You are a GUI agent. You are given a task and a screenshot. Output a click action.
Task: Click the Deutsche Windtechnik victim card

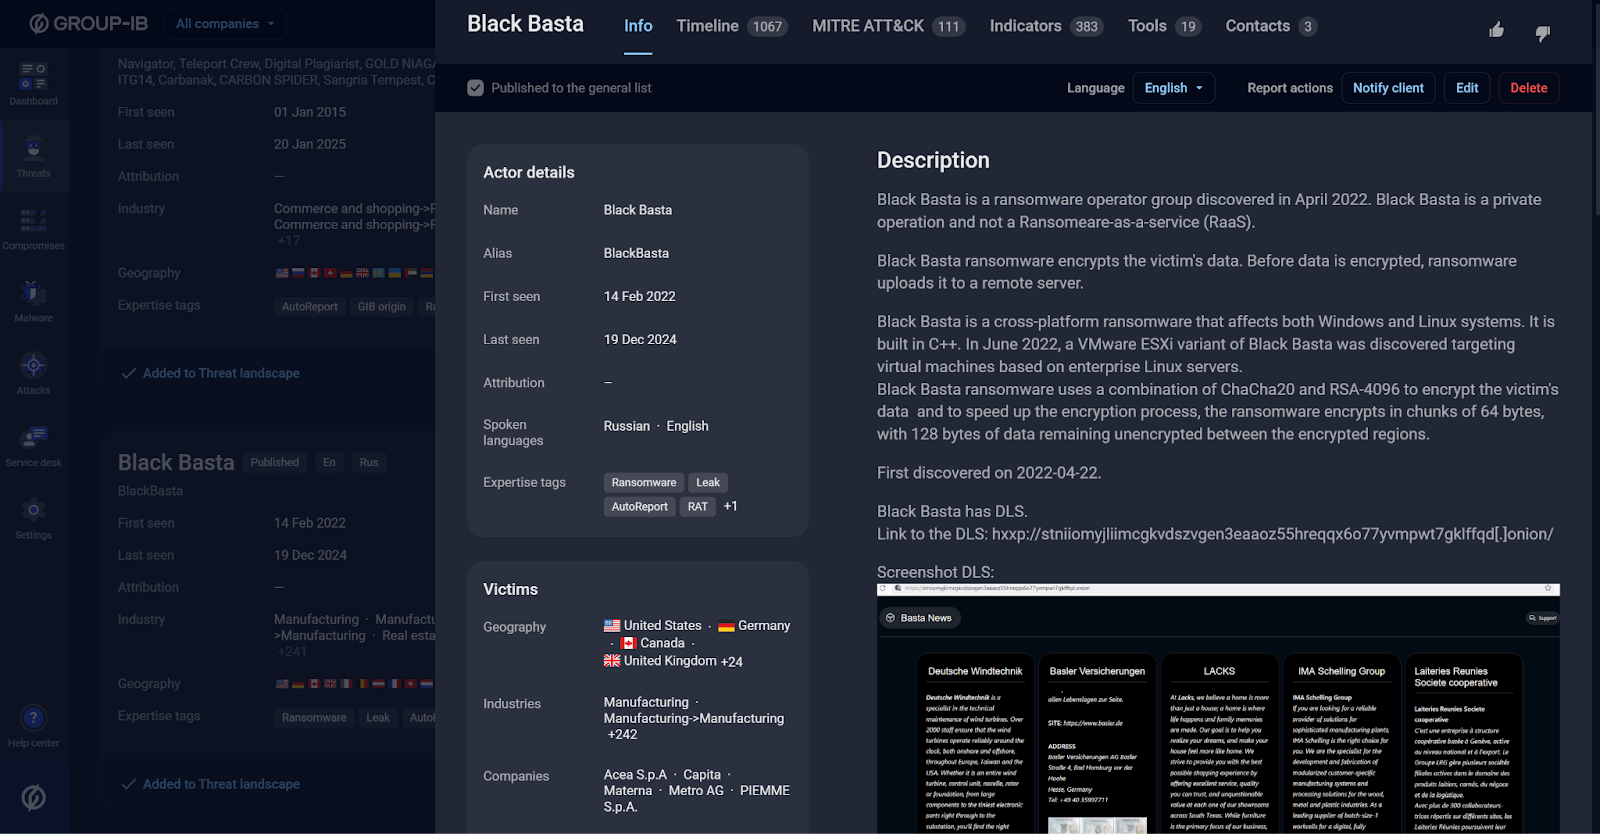click(x=975, y=744)
